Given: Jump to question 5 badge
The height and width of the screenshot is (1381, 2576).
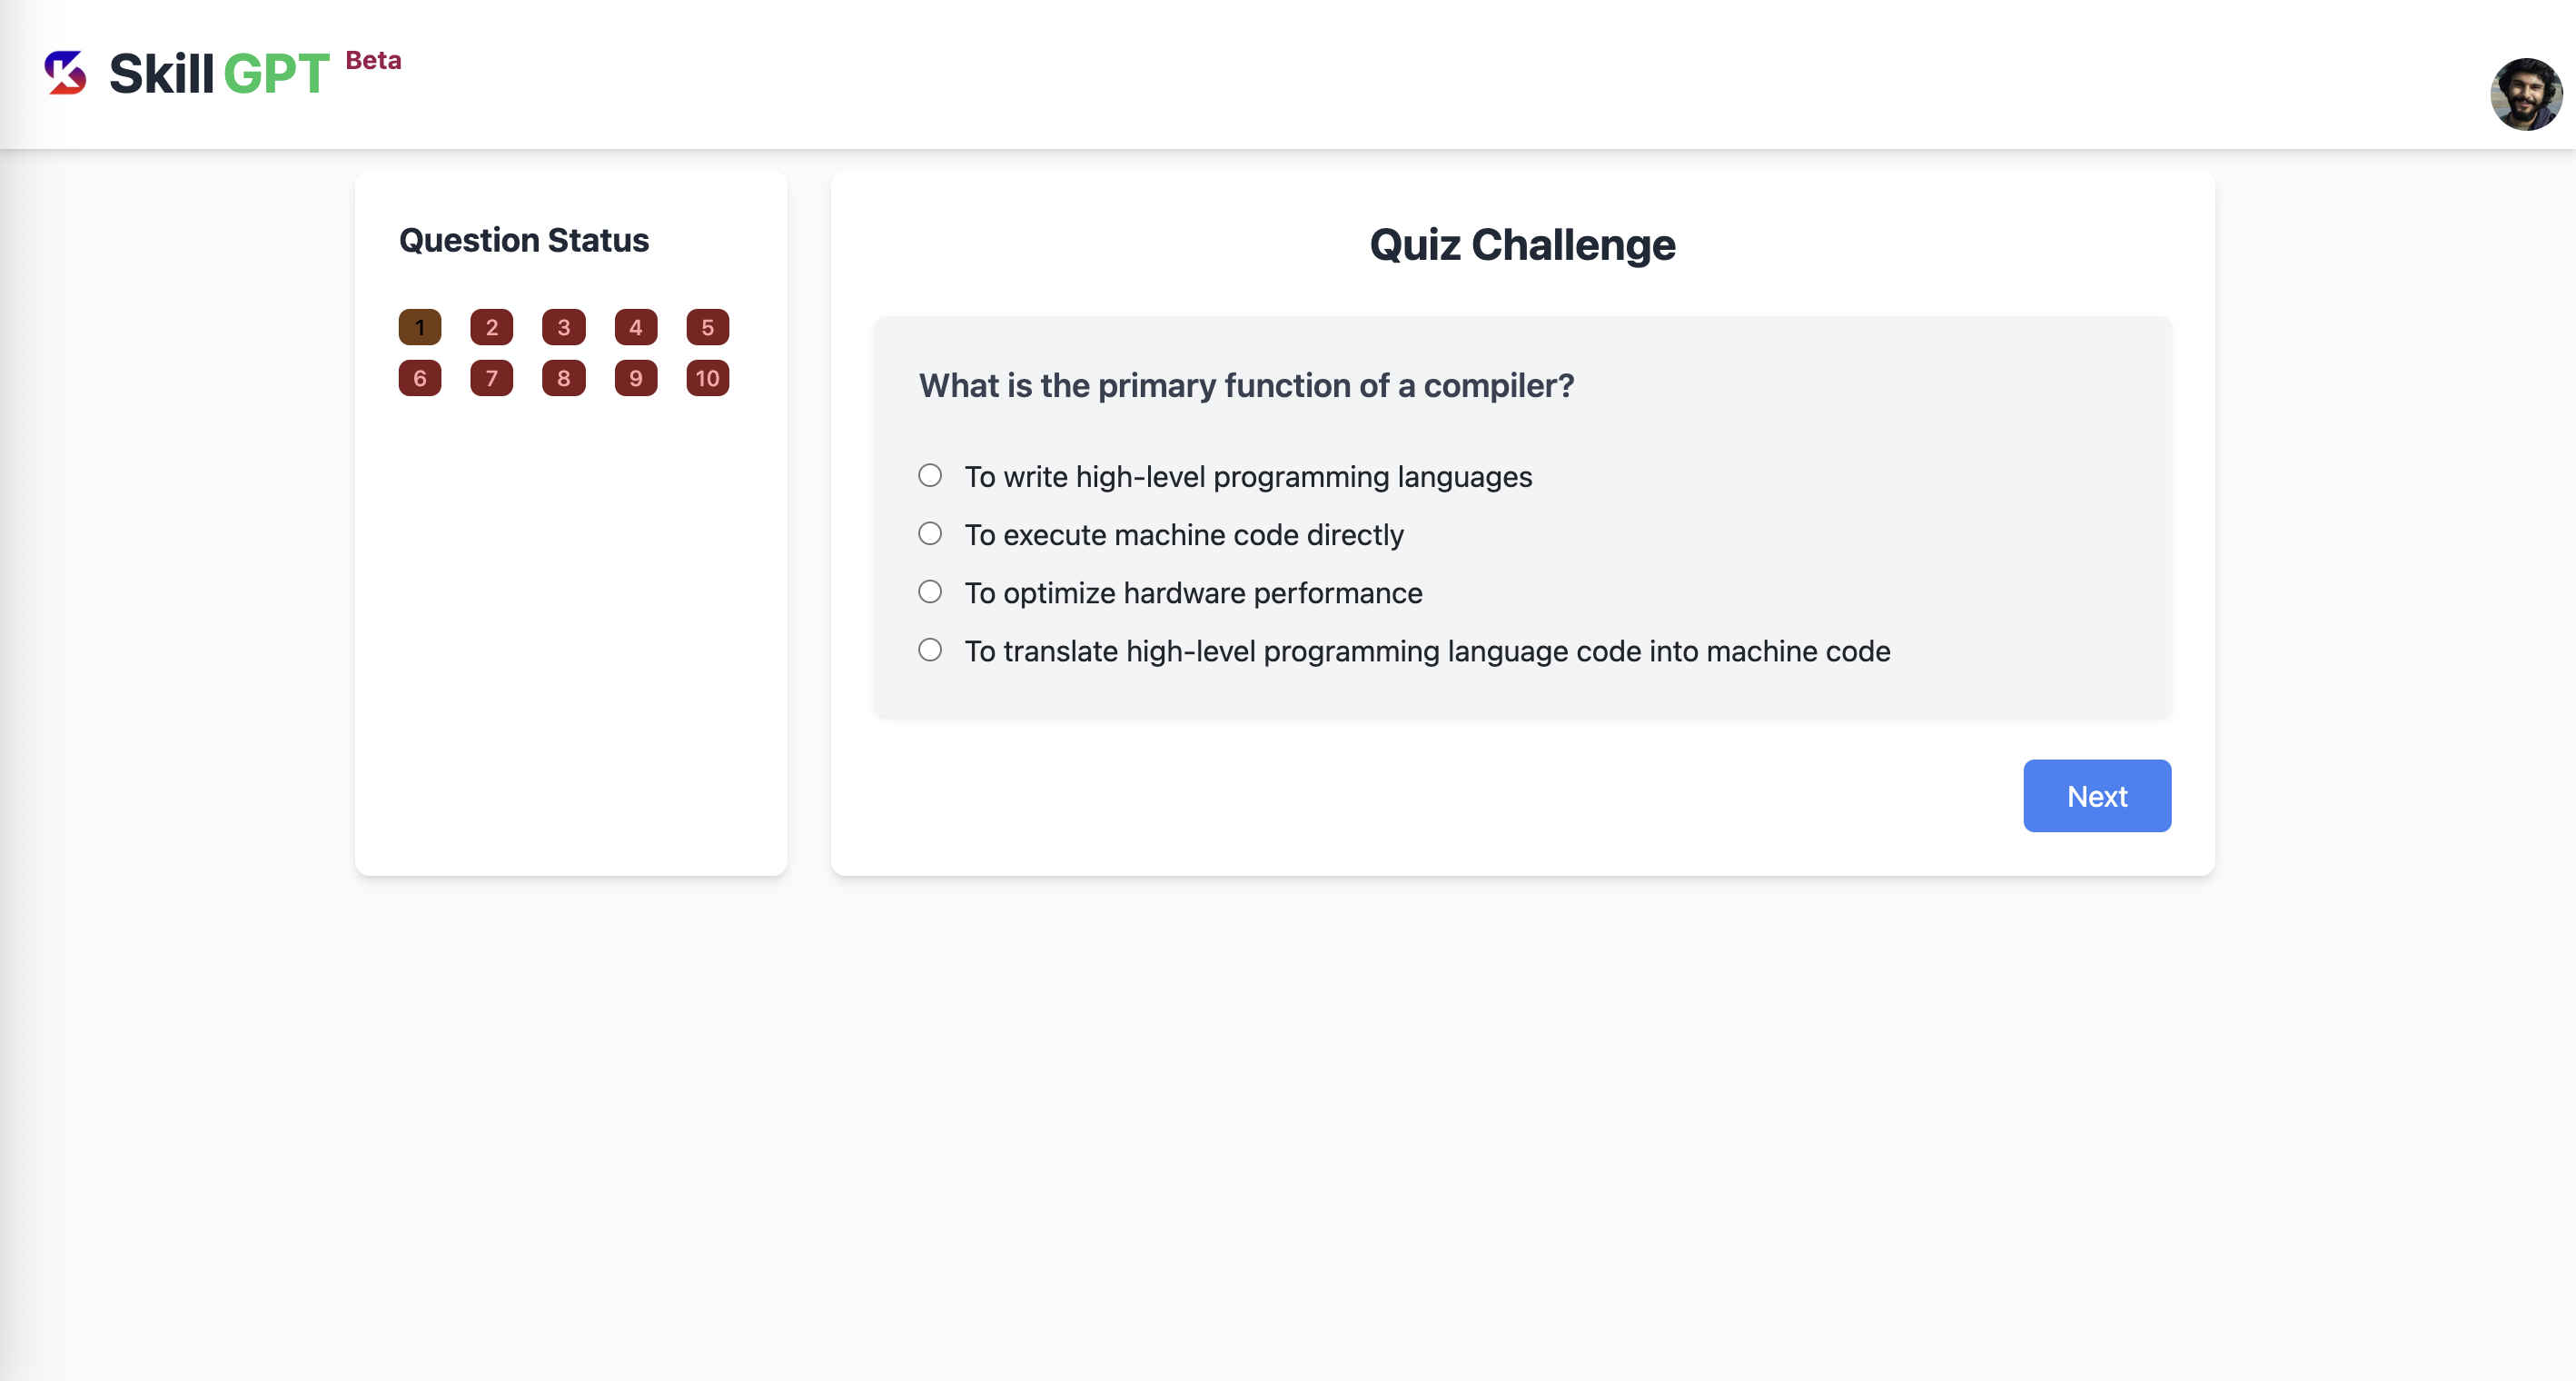Looking at the screenshot, I should 708,327.
